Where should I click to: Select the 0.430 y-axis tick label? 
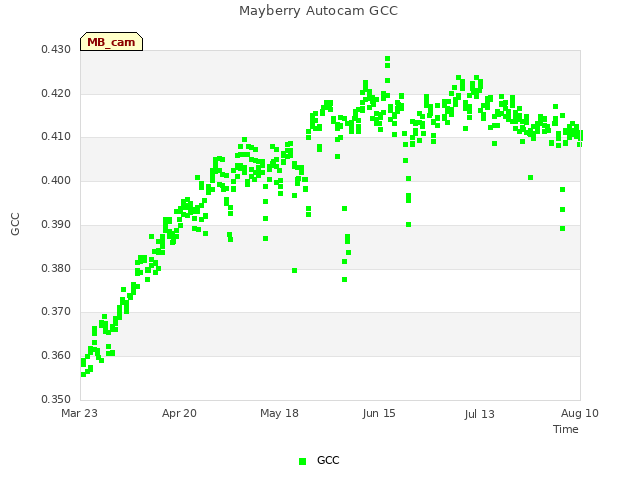pyautogui.click(x=56, y=50)
